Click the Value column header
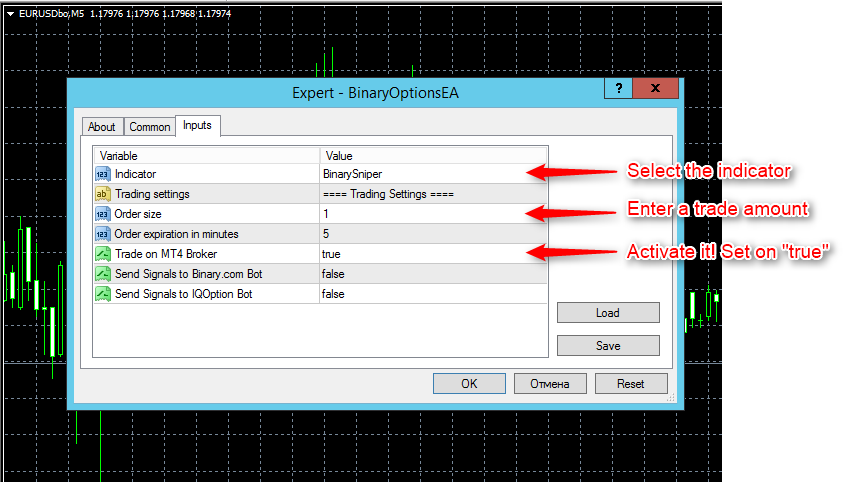The height and width of the screenshot is (482, 867). 434,155
